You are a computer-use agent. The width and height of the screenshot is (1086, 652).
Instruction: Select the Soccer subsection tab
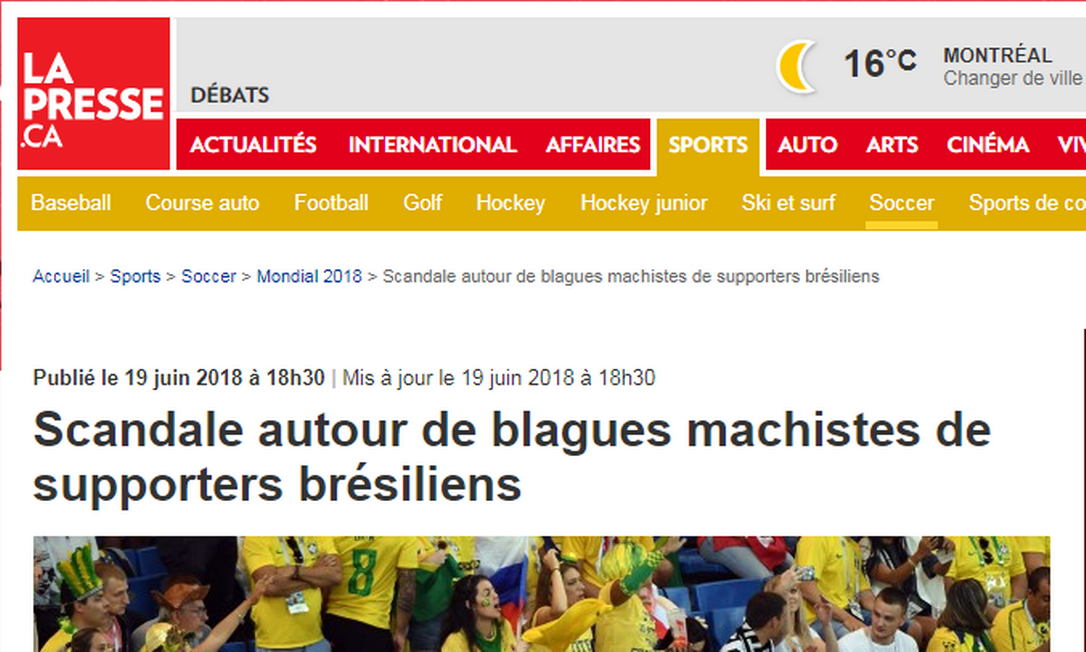(901, 203)
